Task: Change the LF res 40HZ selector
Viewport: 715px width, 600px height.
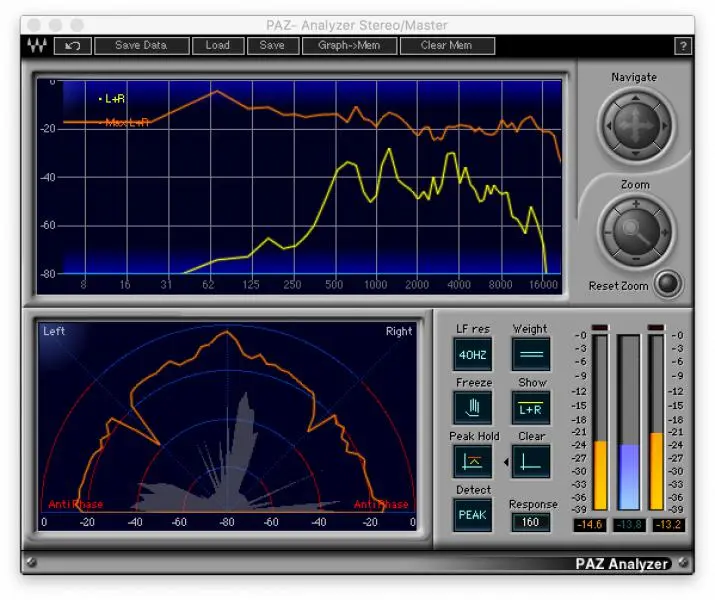Action: click(473, 354)
